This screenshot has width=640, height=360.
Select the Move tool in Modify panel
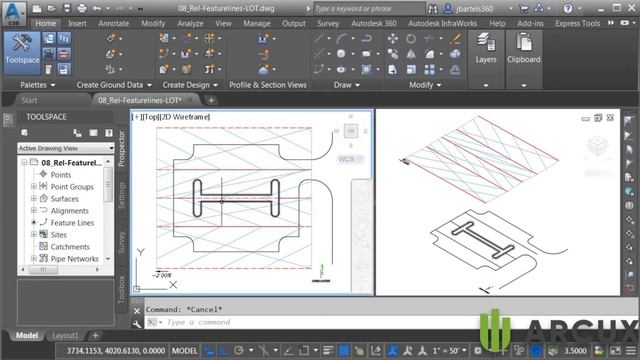click(x=393, y=38)
